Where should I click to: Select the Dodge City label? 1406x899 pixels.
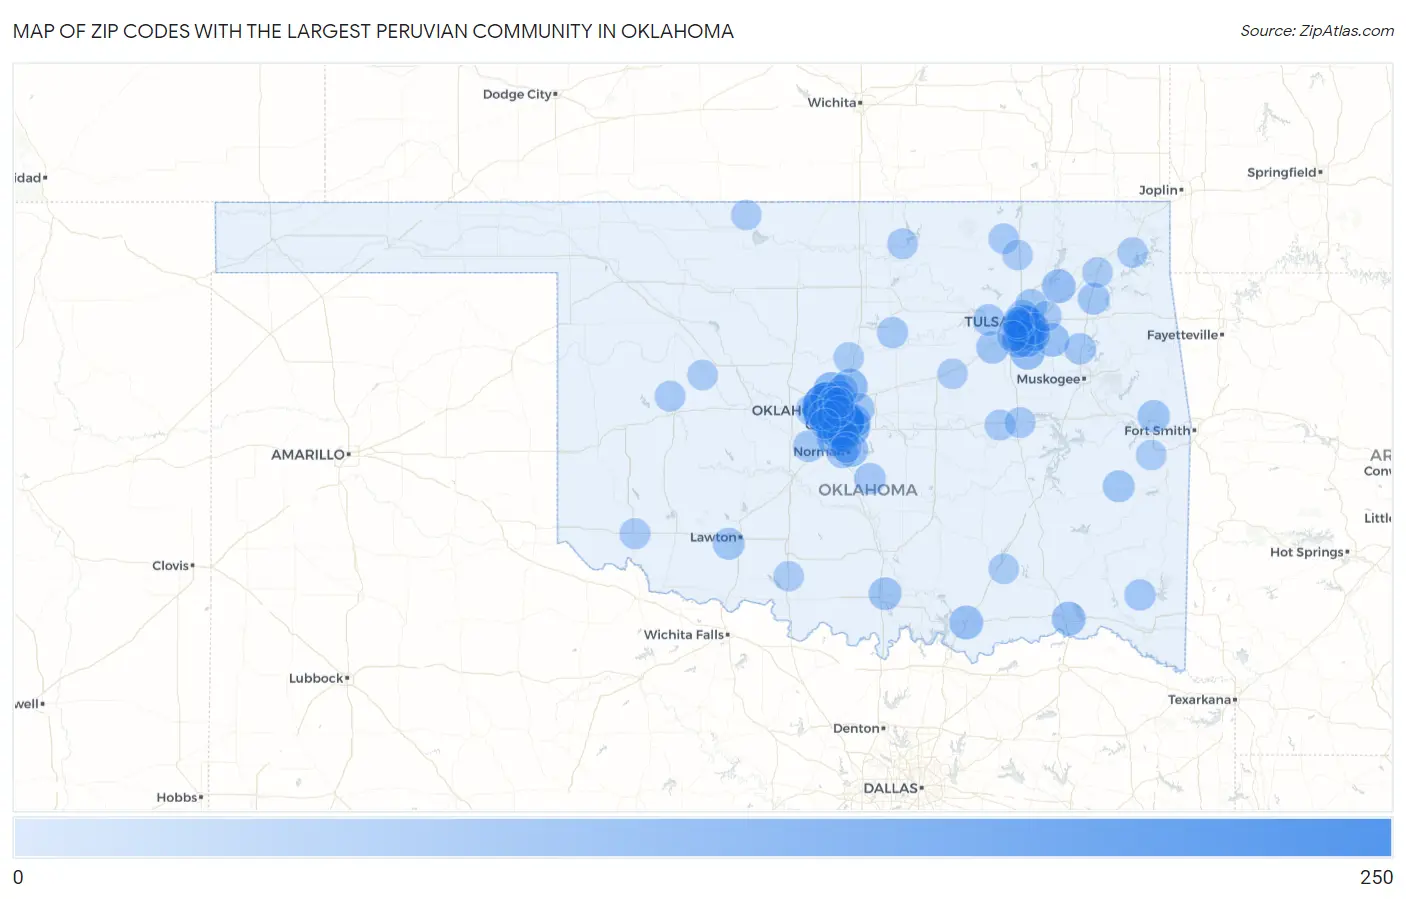click(517, 94)
